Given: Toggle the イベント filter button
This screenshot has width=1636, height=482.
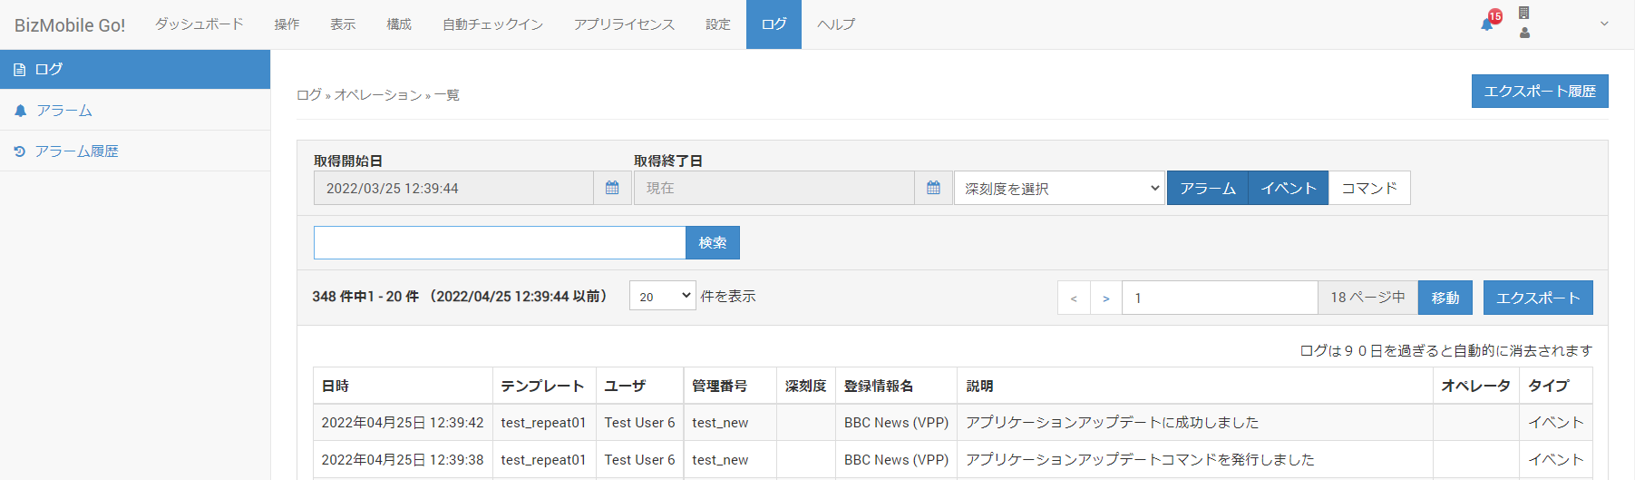Looking at the screenshot, I should pyautogui.click(x=1288, y=188).
